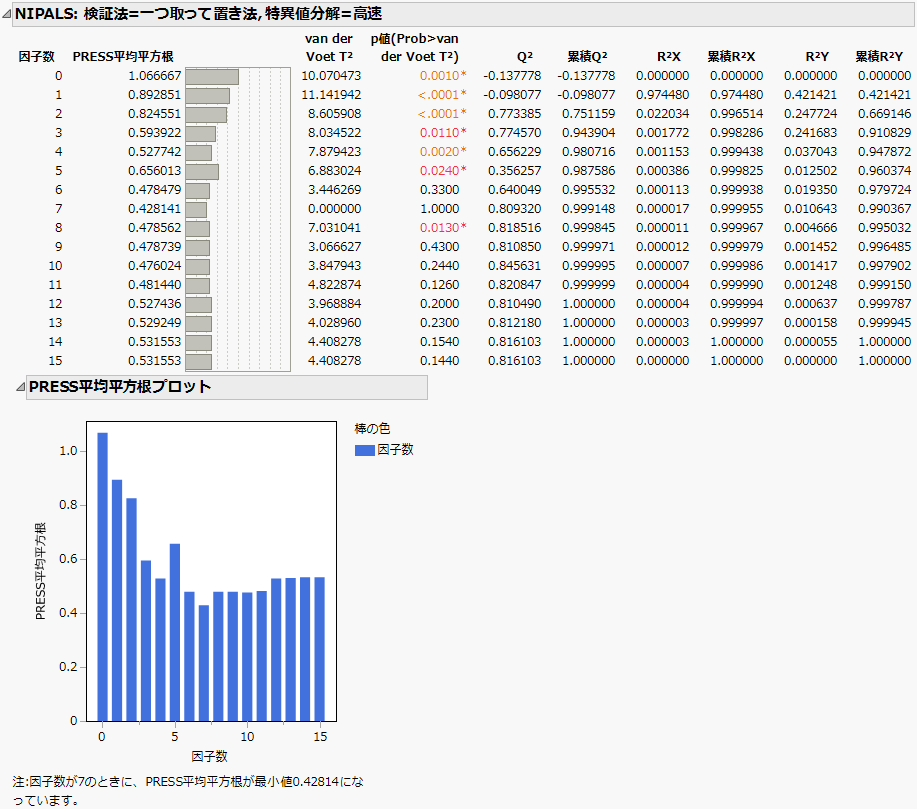917x809 pixels.
Task: Click the note about minimum PRESS at factor 7
Action: tap(188, 791)
